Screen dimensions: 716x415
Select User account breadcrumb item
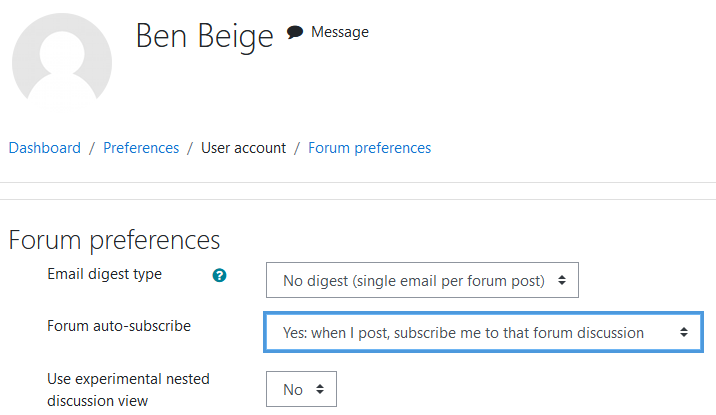[243, 148]
